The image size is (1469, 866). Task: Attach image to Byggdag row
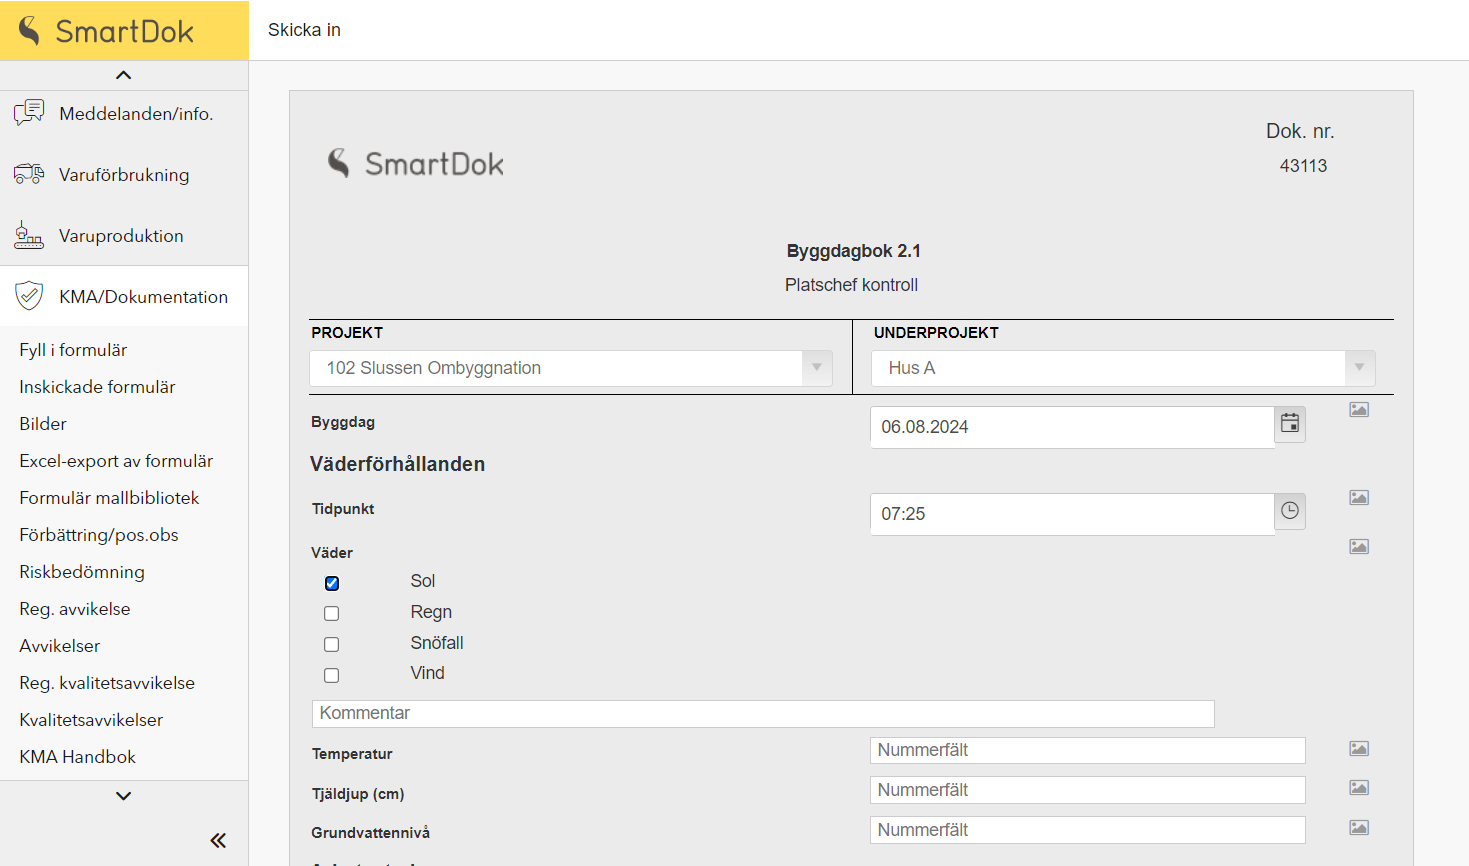1359,410
